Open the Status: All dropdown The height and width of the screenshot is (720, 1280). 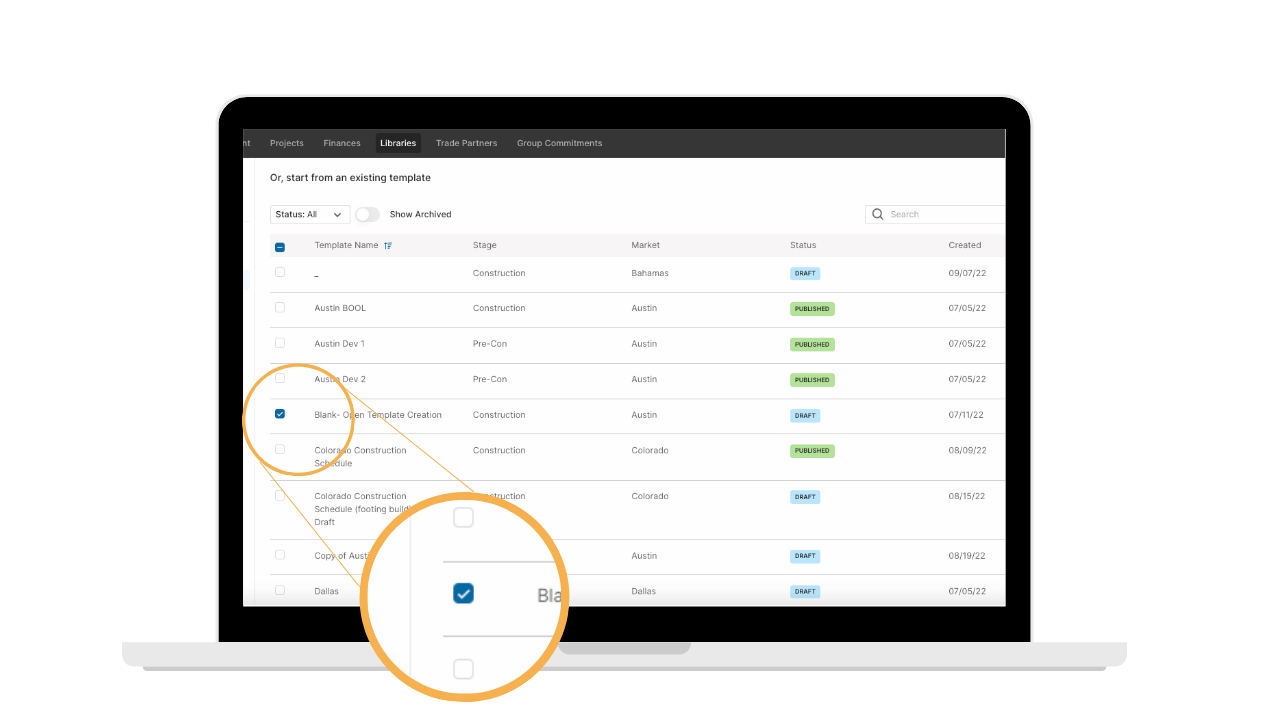tap(310, 214)
